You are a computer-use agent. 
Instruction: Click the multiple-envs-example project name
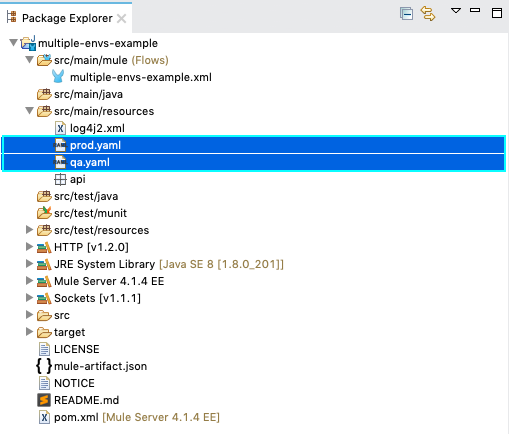tap(98, 43)
